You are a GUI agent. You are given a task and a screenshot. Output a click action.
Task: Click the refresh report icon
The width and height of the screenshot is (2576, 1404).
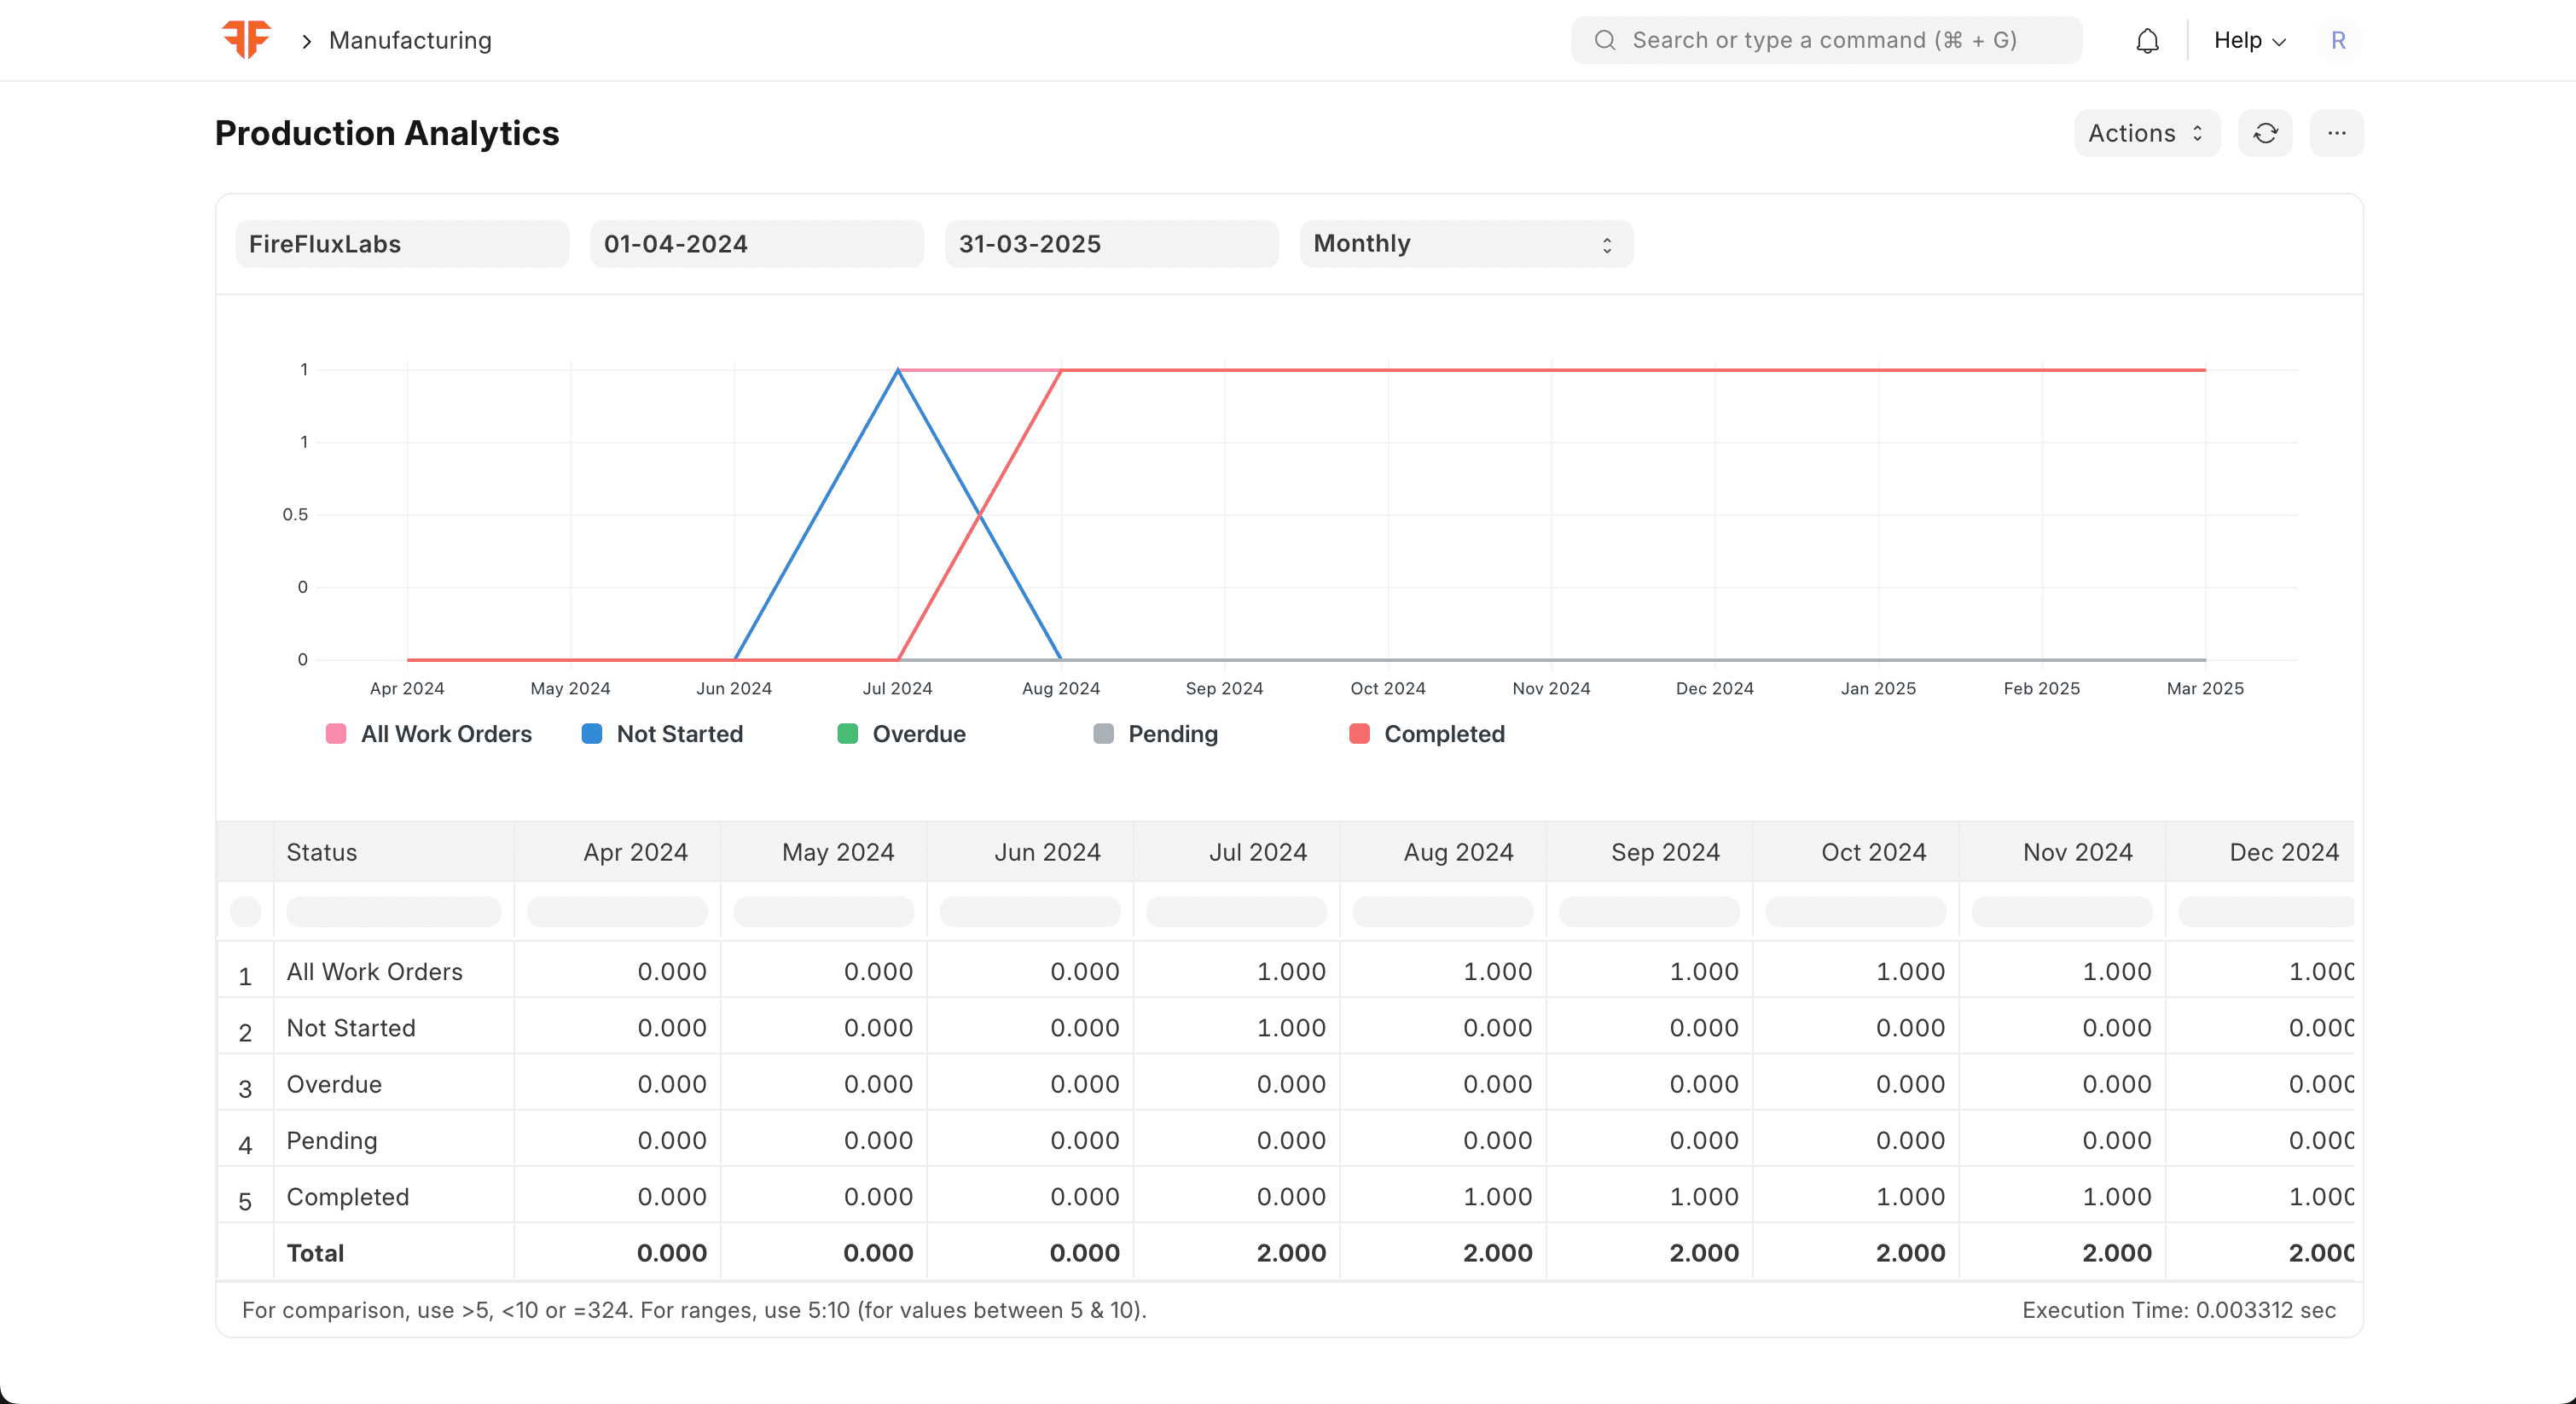[x=2265, y=133]
